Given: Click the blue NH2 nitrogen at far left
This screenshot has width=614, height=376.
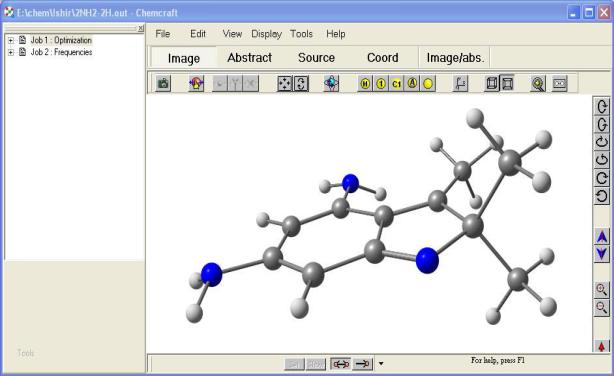Looking at the screenshot, I should click(211, 275).
